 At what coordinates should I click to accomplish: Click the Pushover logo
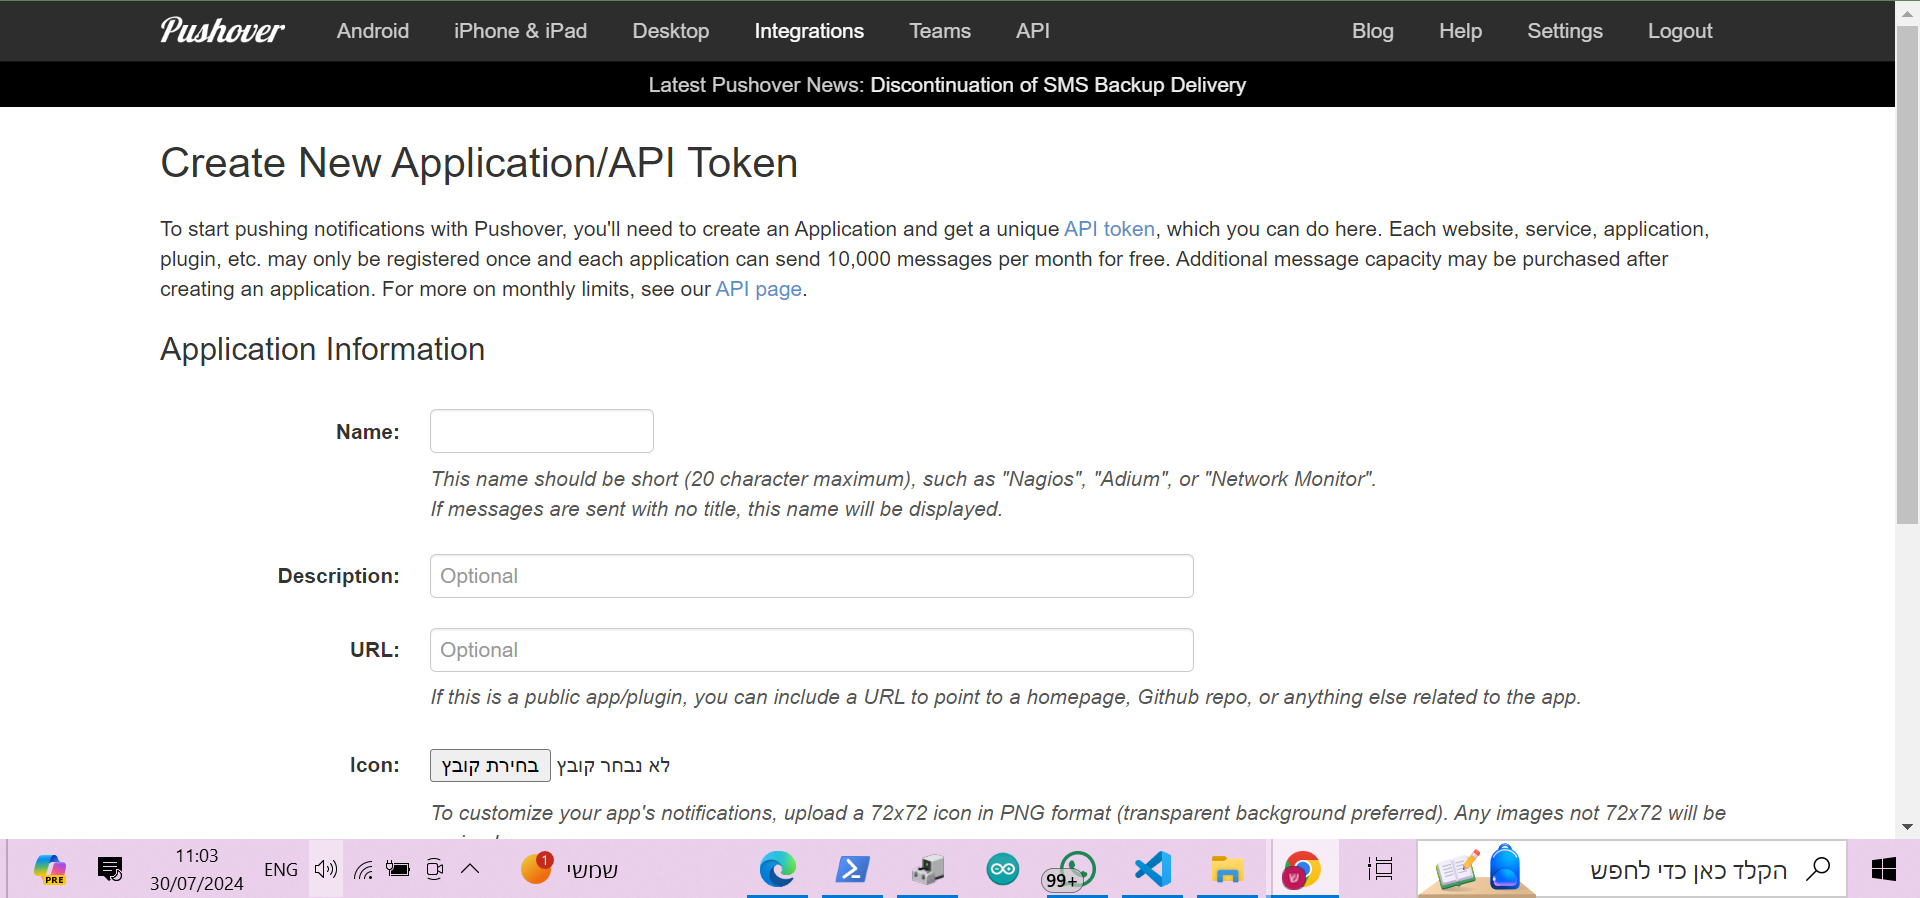[x=222, y=30]
